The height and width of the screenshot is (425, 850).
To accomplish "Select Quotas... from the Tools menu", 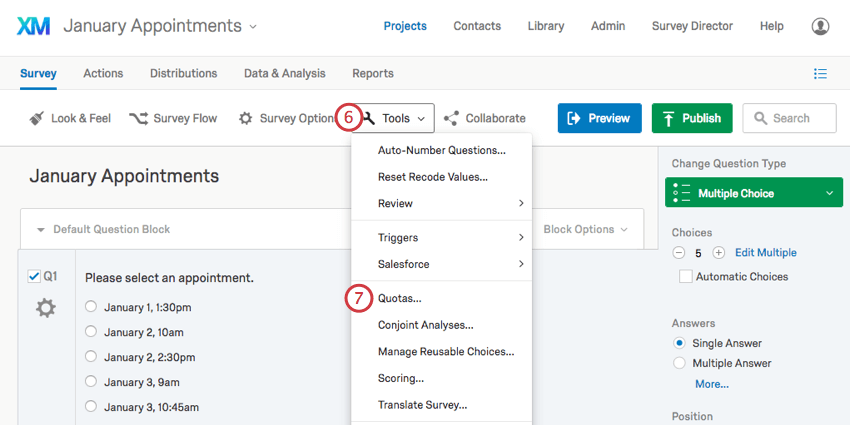I will (400, 298).
